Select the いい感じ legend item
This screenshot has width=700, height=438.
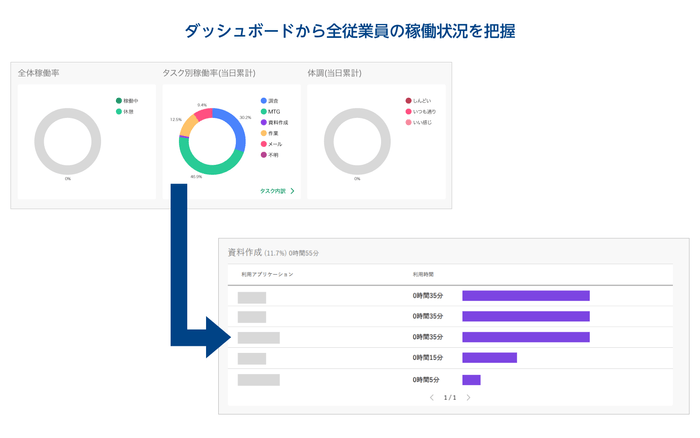[x=422, y=122]
